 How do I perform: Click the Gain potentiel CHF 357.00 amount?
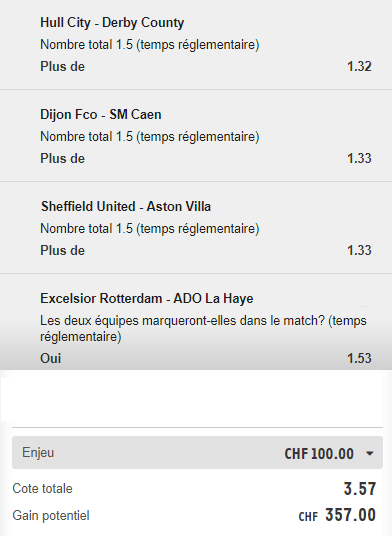click(337, 515)
